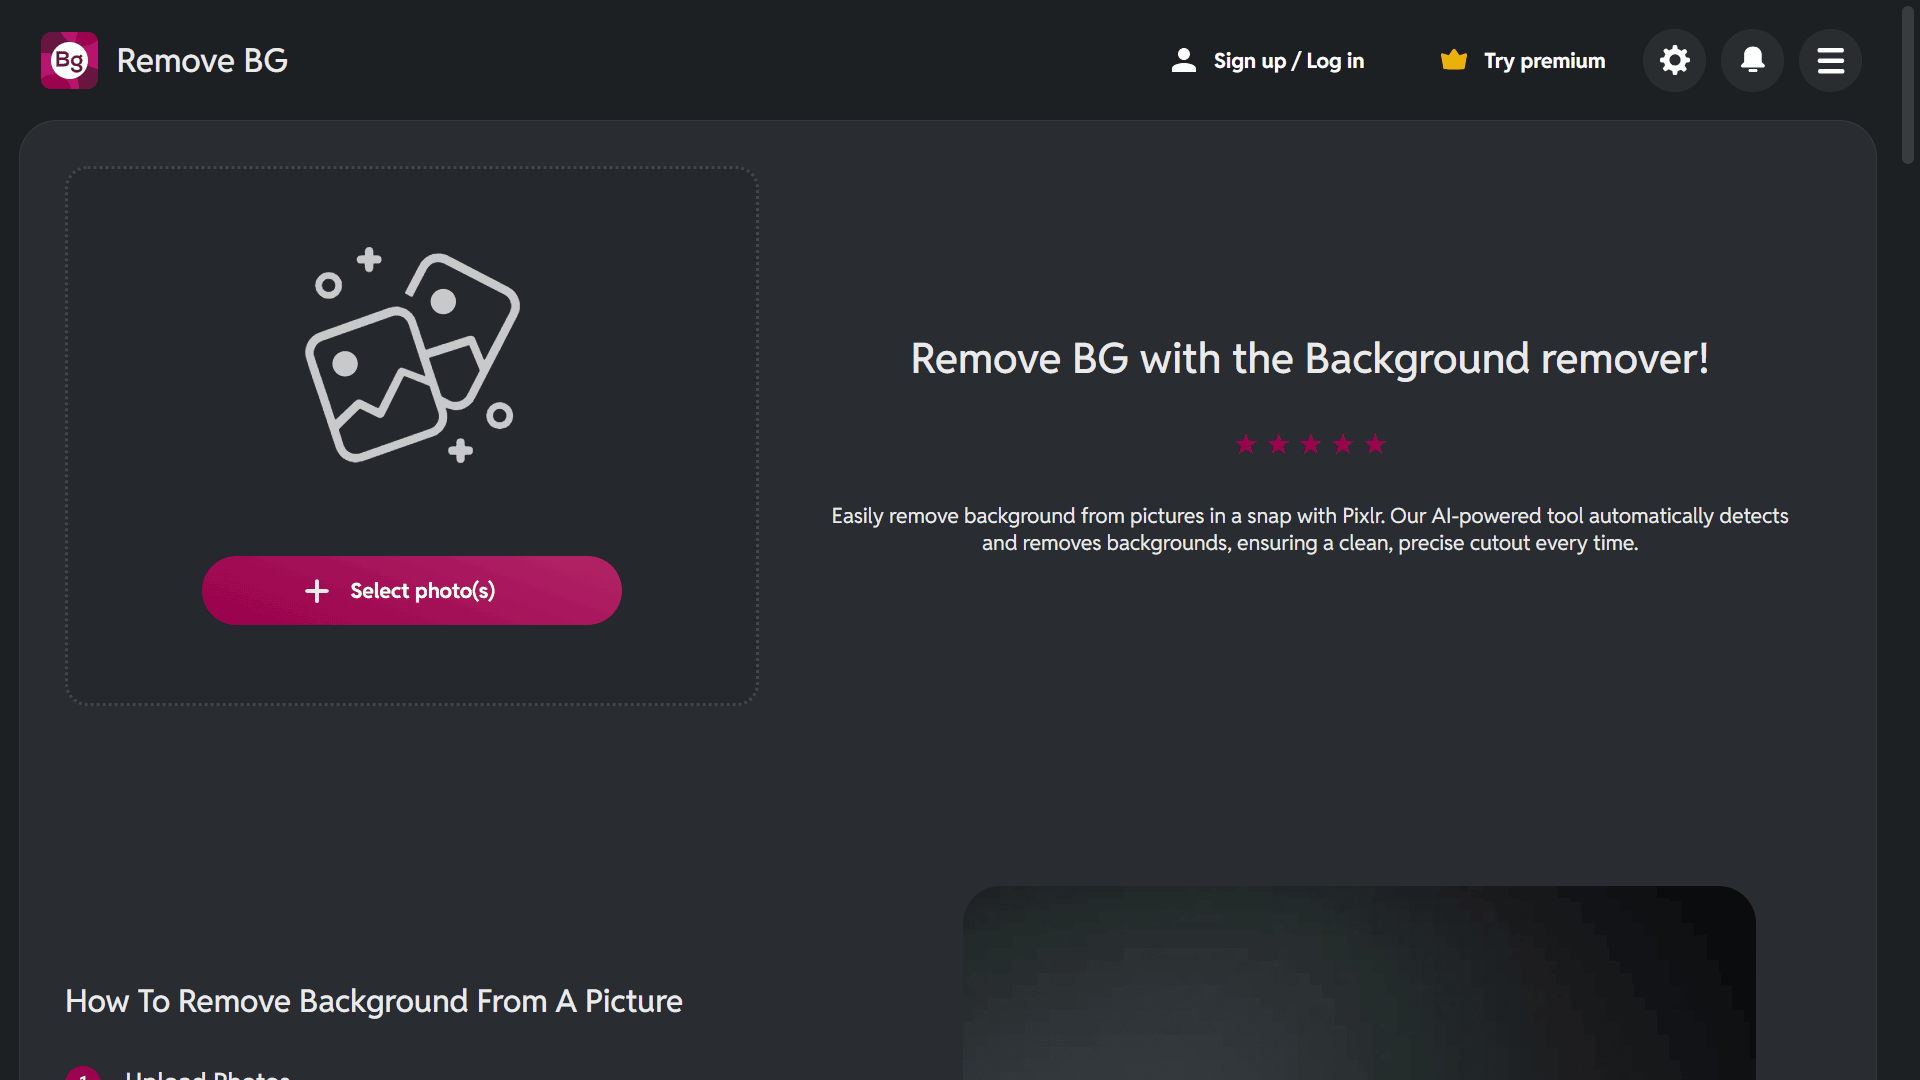
Task: Click the preview image thumbnail at bottom
Action: pyautogui.click(x=1358, y=982)
